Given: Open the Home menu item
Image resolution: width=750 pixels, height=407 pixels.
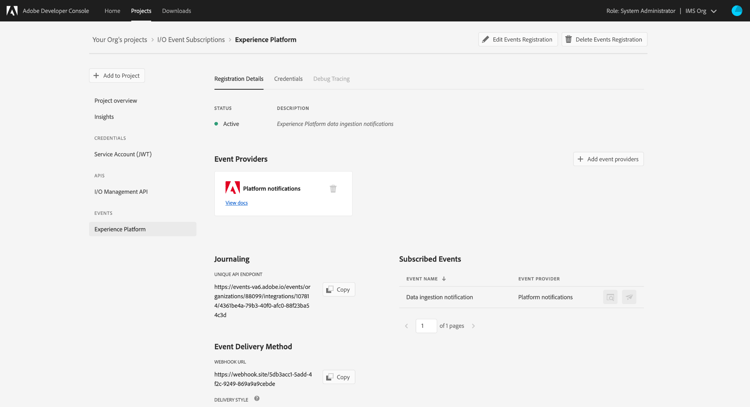Looking at the screenshot, I should click(112, 11).
